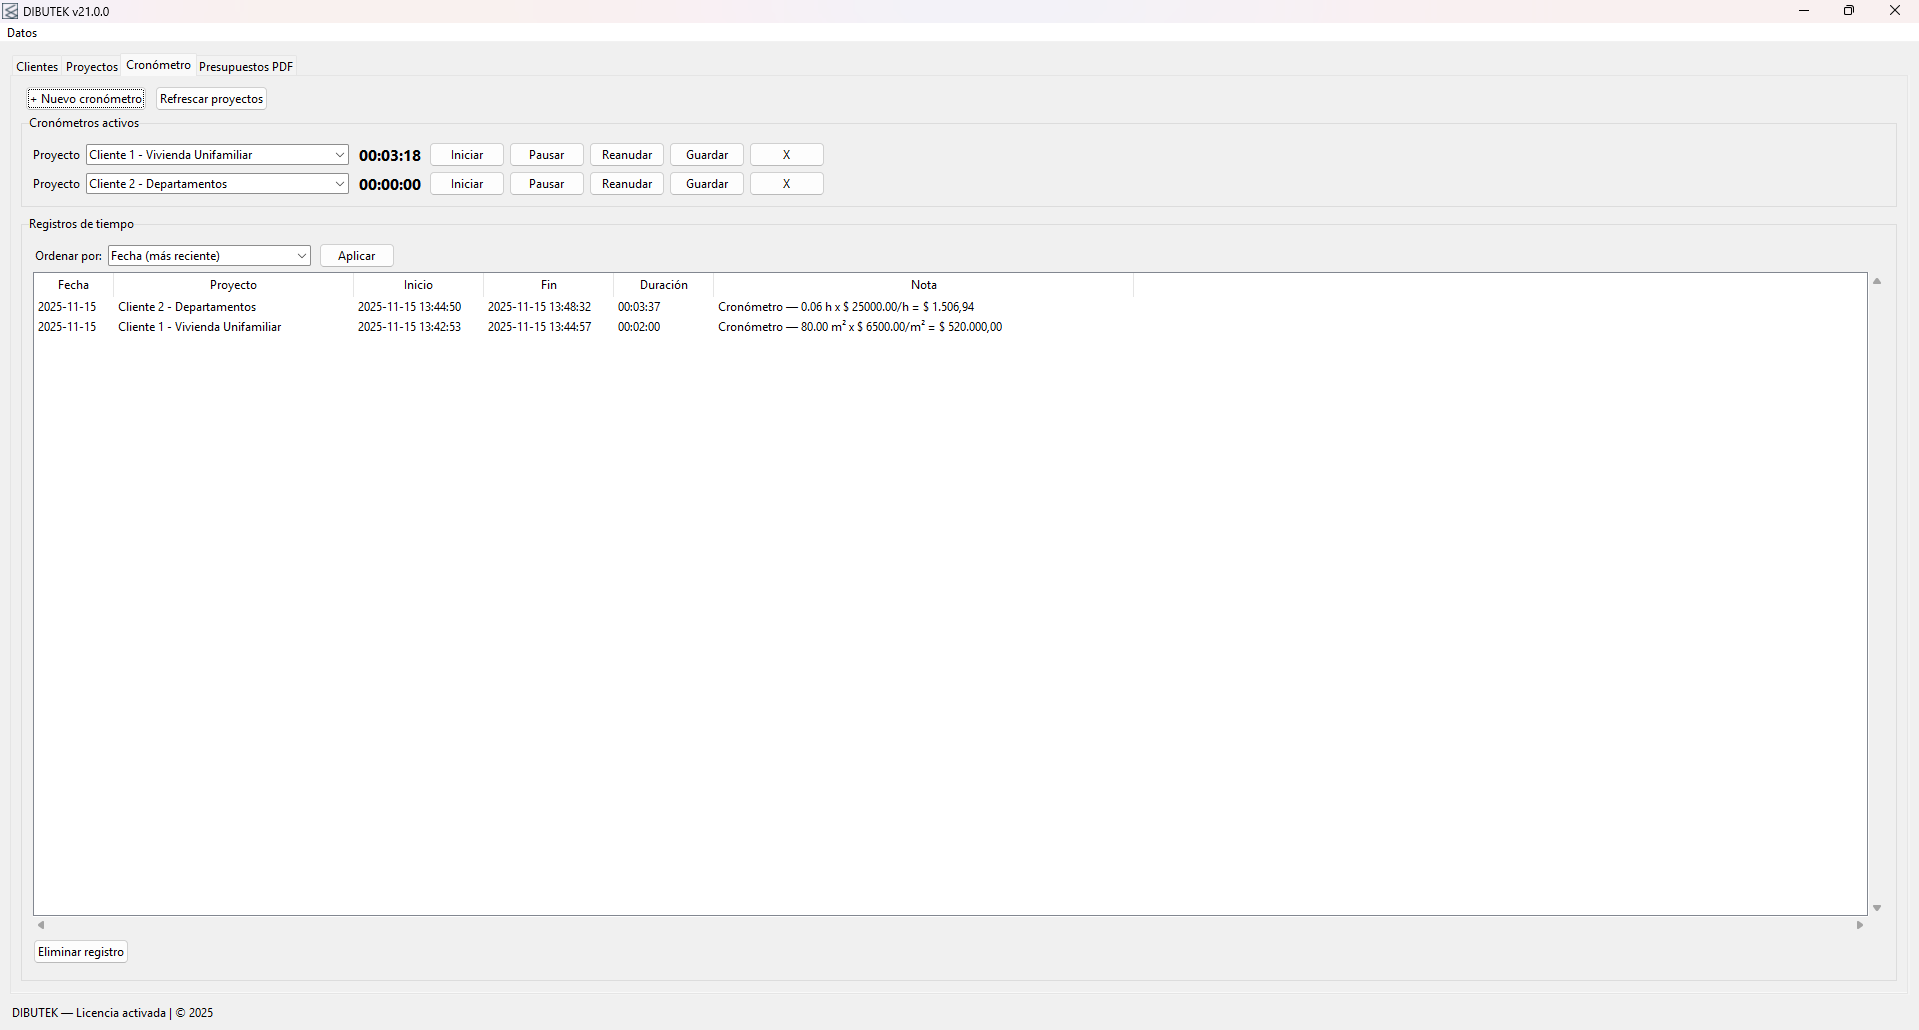
Task: Switch to the Clientes tab
Action: (37, 67)
